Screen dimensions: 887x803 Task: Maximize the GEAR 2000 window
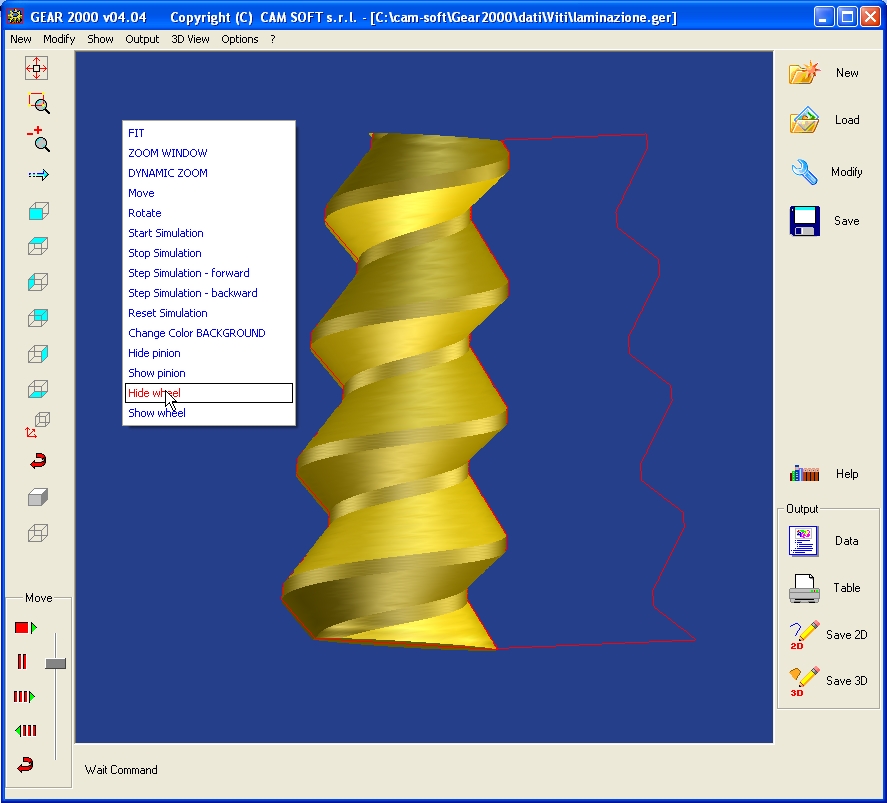tap(847, 17)
